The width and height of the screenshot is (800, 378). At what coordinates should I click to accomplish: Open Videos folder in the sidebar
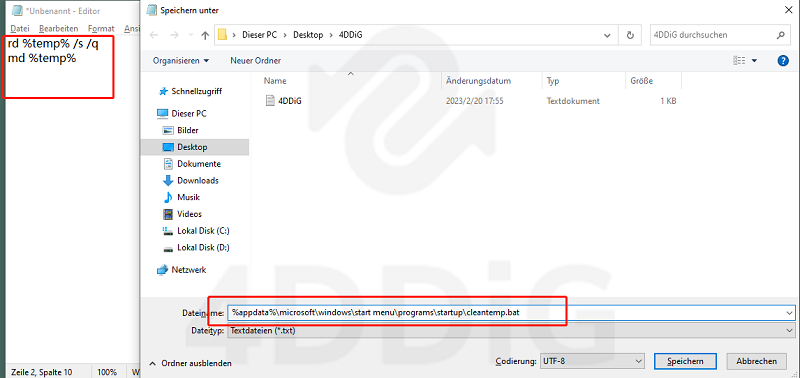189,214
